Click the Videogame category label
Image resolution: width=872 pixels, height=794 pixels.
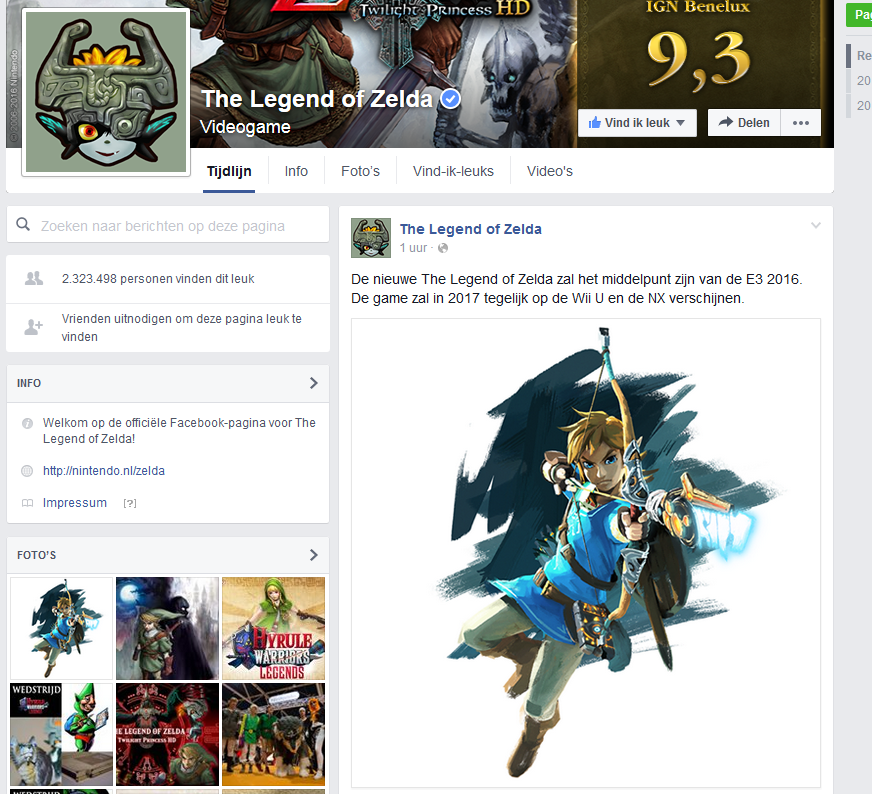coord(245,127)
